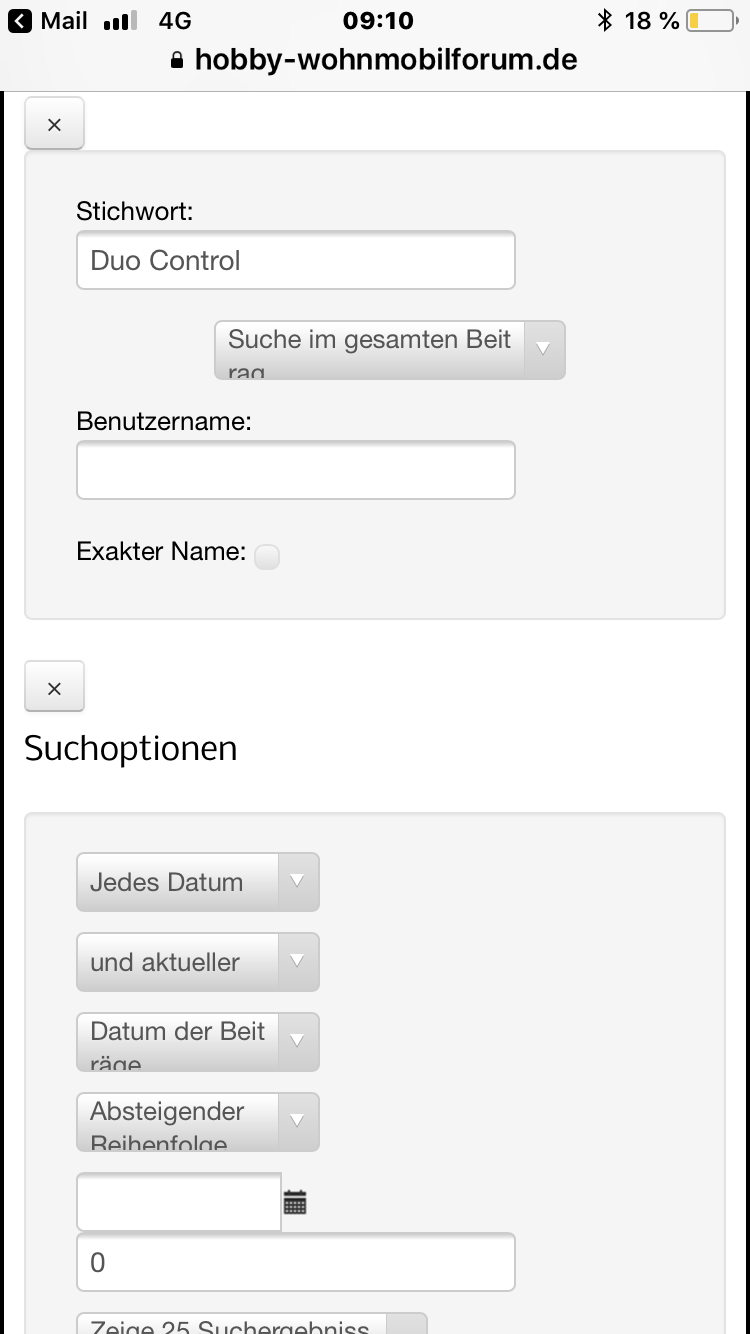Toggle the Exakter Name checkbox

(267, 557)
